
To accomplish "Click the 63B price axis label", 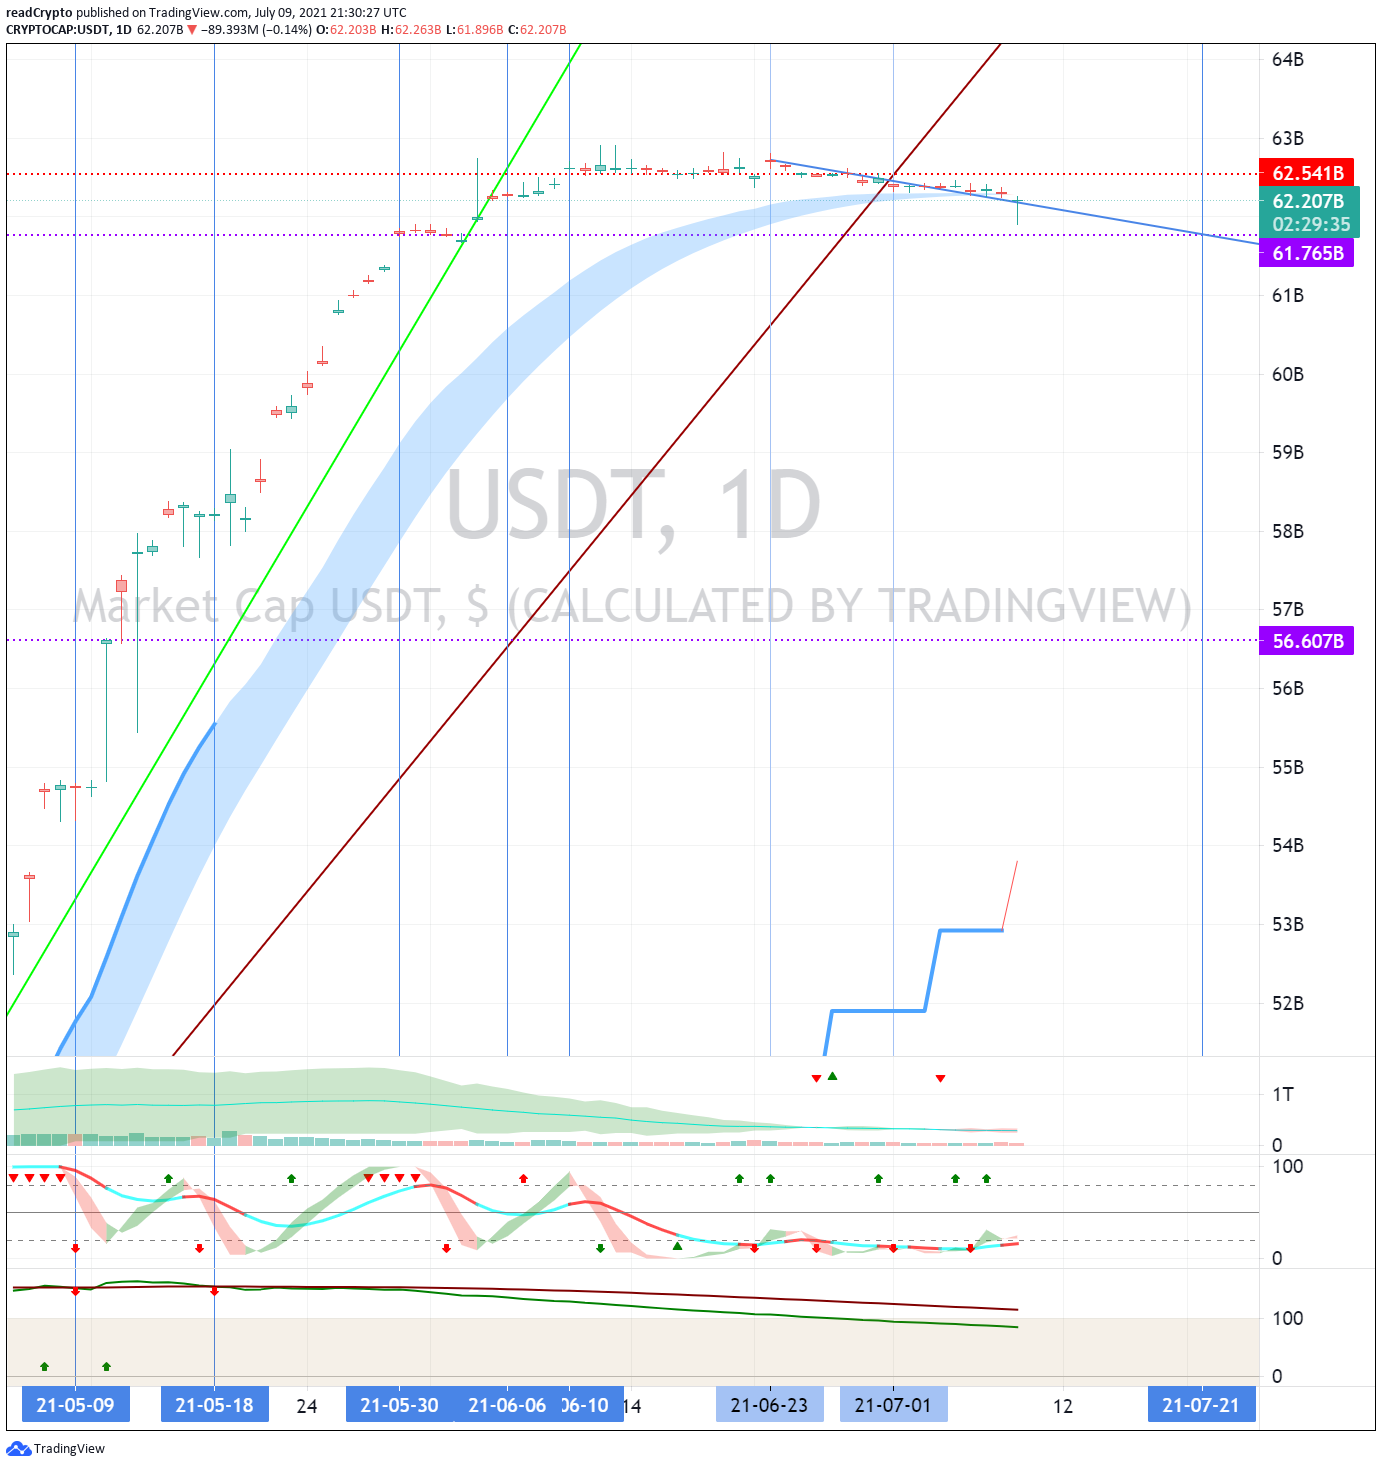I will (x=1288, y=138).
